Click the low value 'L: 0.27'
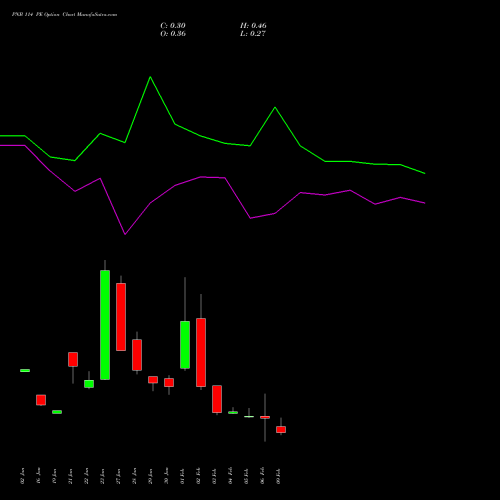This screenshot has width=500, height=500. (253, 34)
